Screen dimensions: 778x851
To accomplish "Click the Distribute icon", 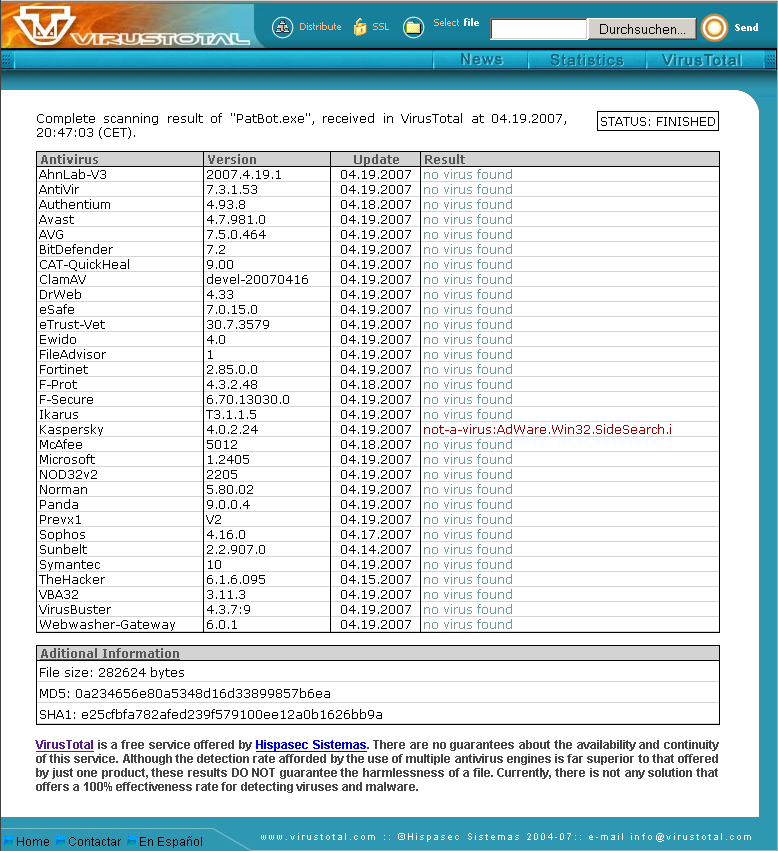I will pyautogui.click(x=282, y=27).
